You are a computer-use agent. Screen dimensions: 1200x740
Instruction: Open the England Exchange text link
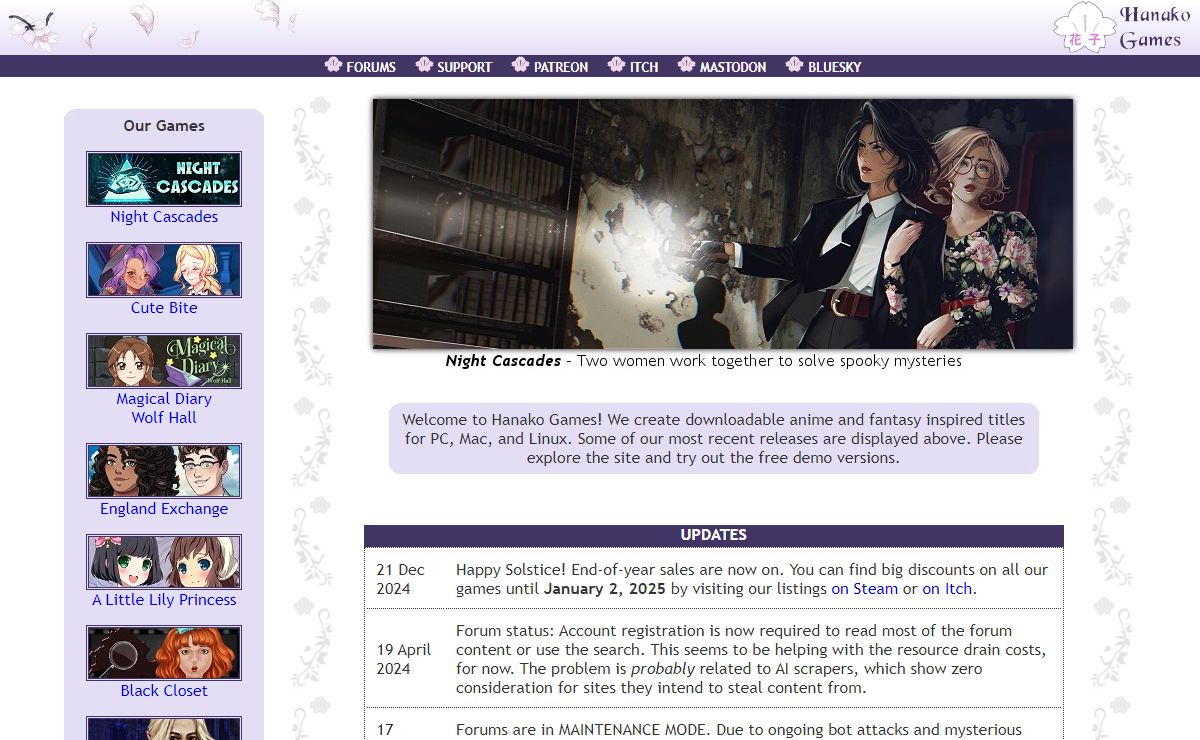click(x=164, y=509)
